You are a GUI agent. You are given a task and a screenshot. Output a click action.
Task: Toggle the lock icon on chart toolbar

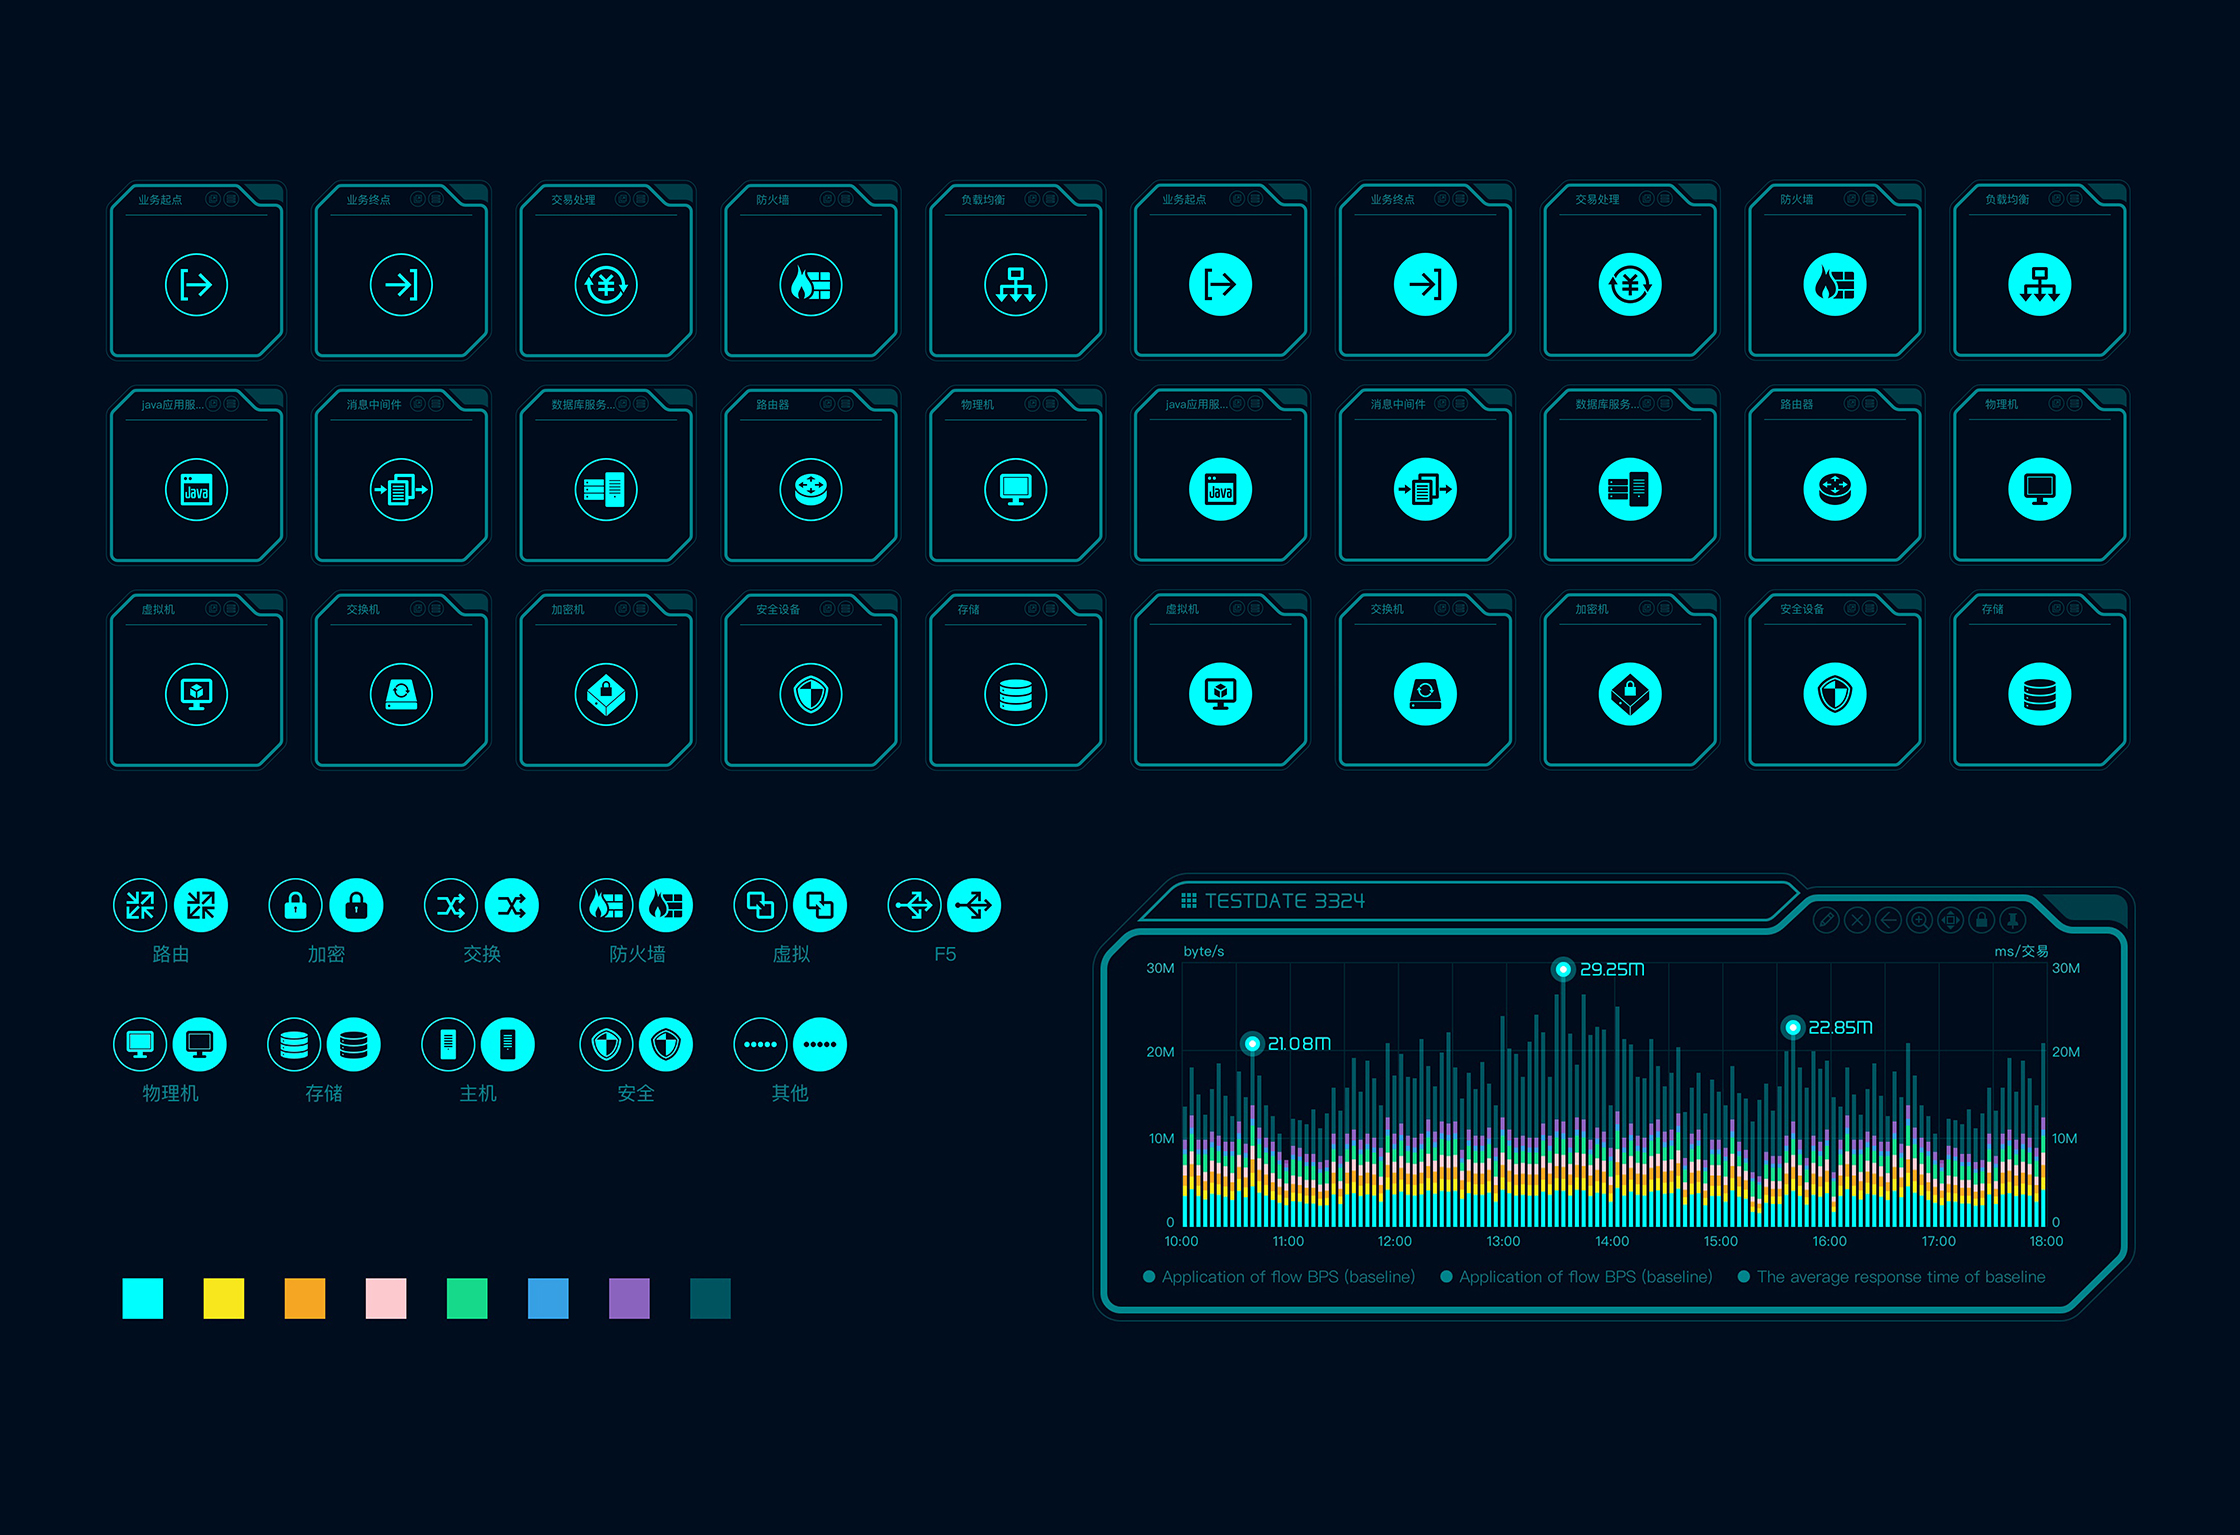click(x=1981, y=920)
